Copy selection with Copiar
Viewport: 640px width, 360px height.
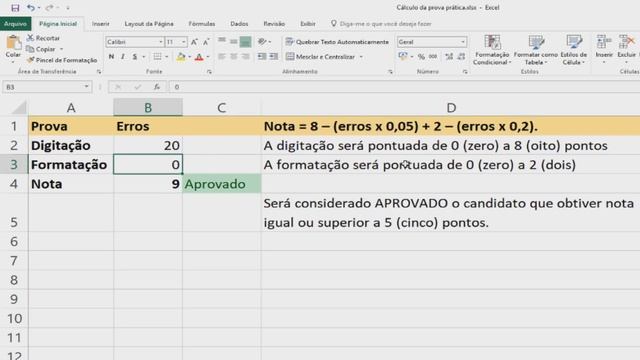coord(41,49)
